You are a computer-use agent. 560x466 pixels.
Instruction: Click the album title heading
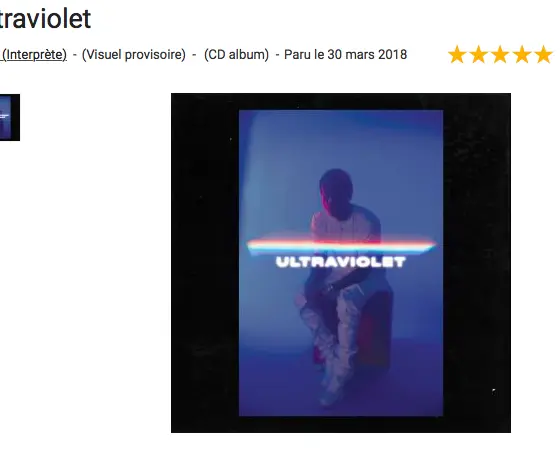[x=45, y=18]
